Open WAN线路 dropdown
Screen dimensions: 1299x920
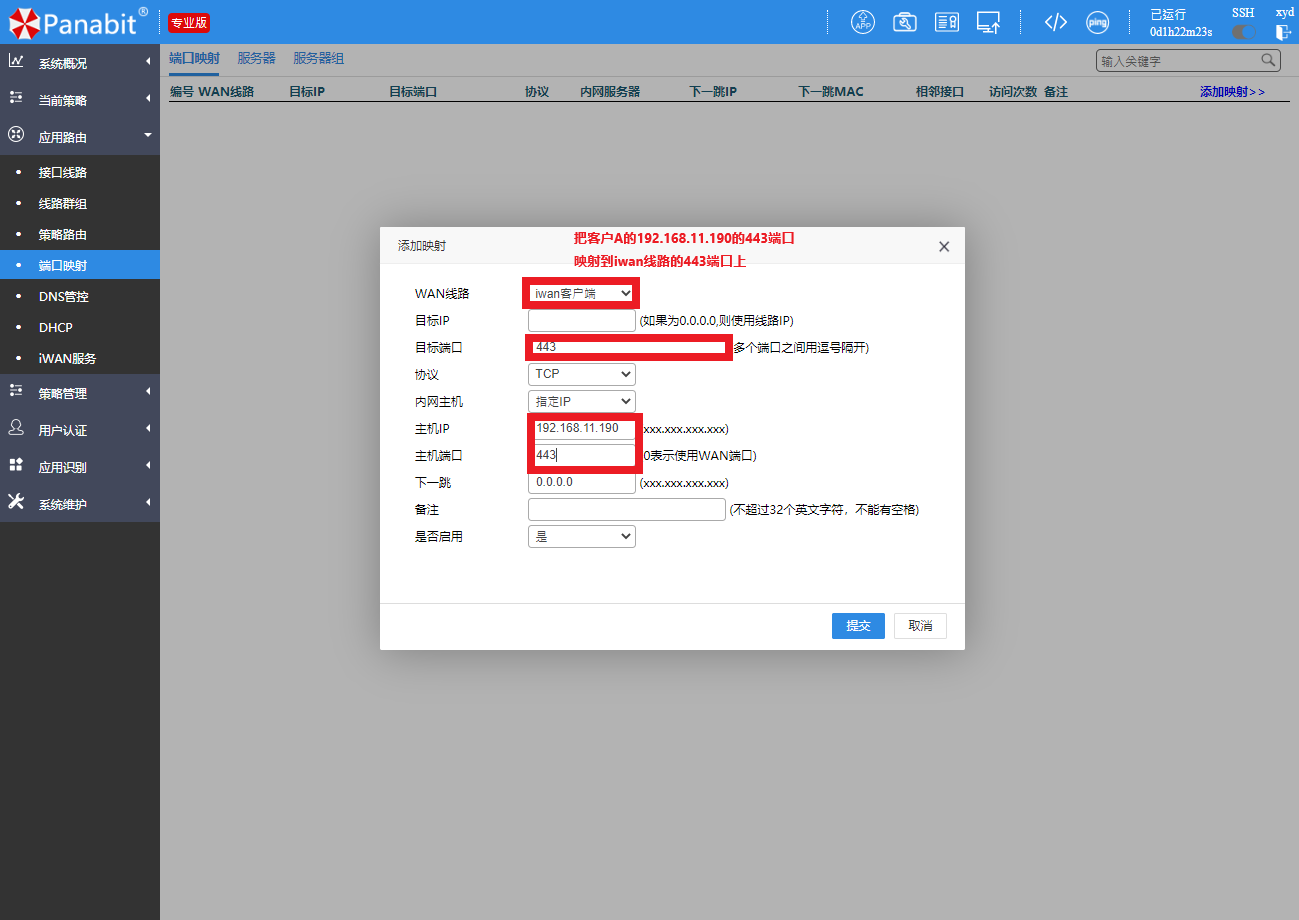[581, 293]
